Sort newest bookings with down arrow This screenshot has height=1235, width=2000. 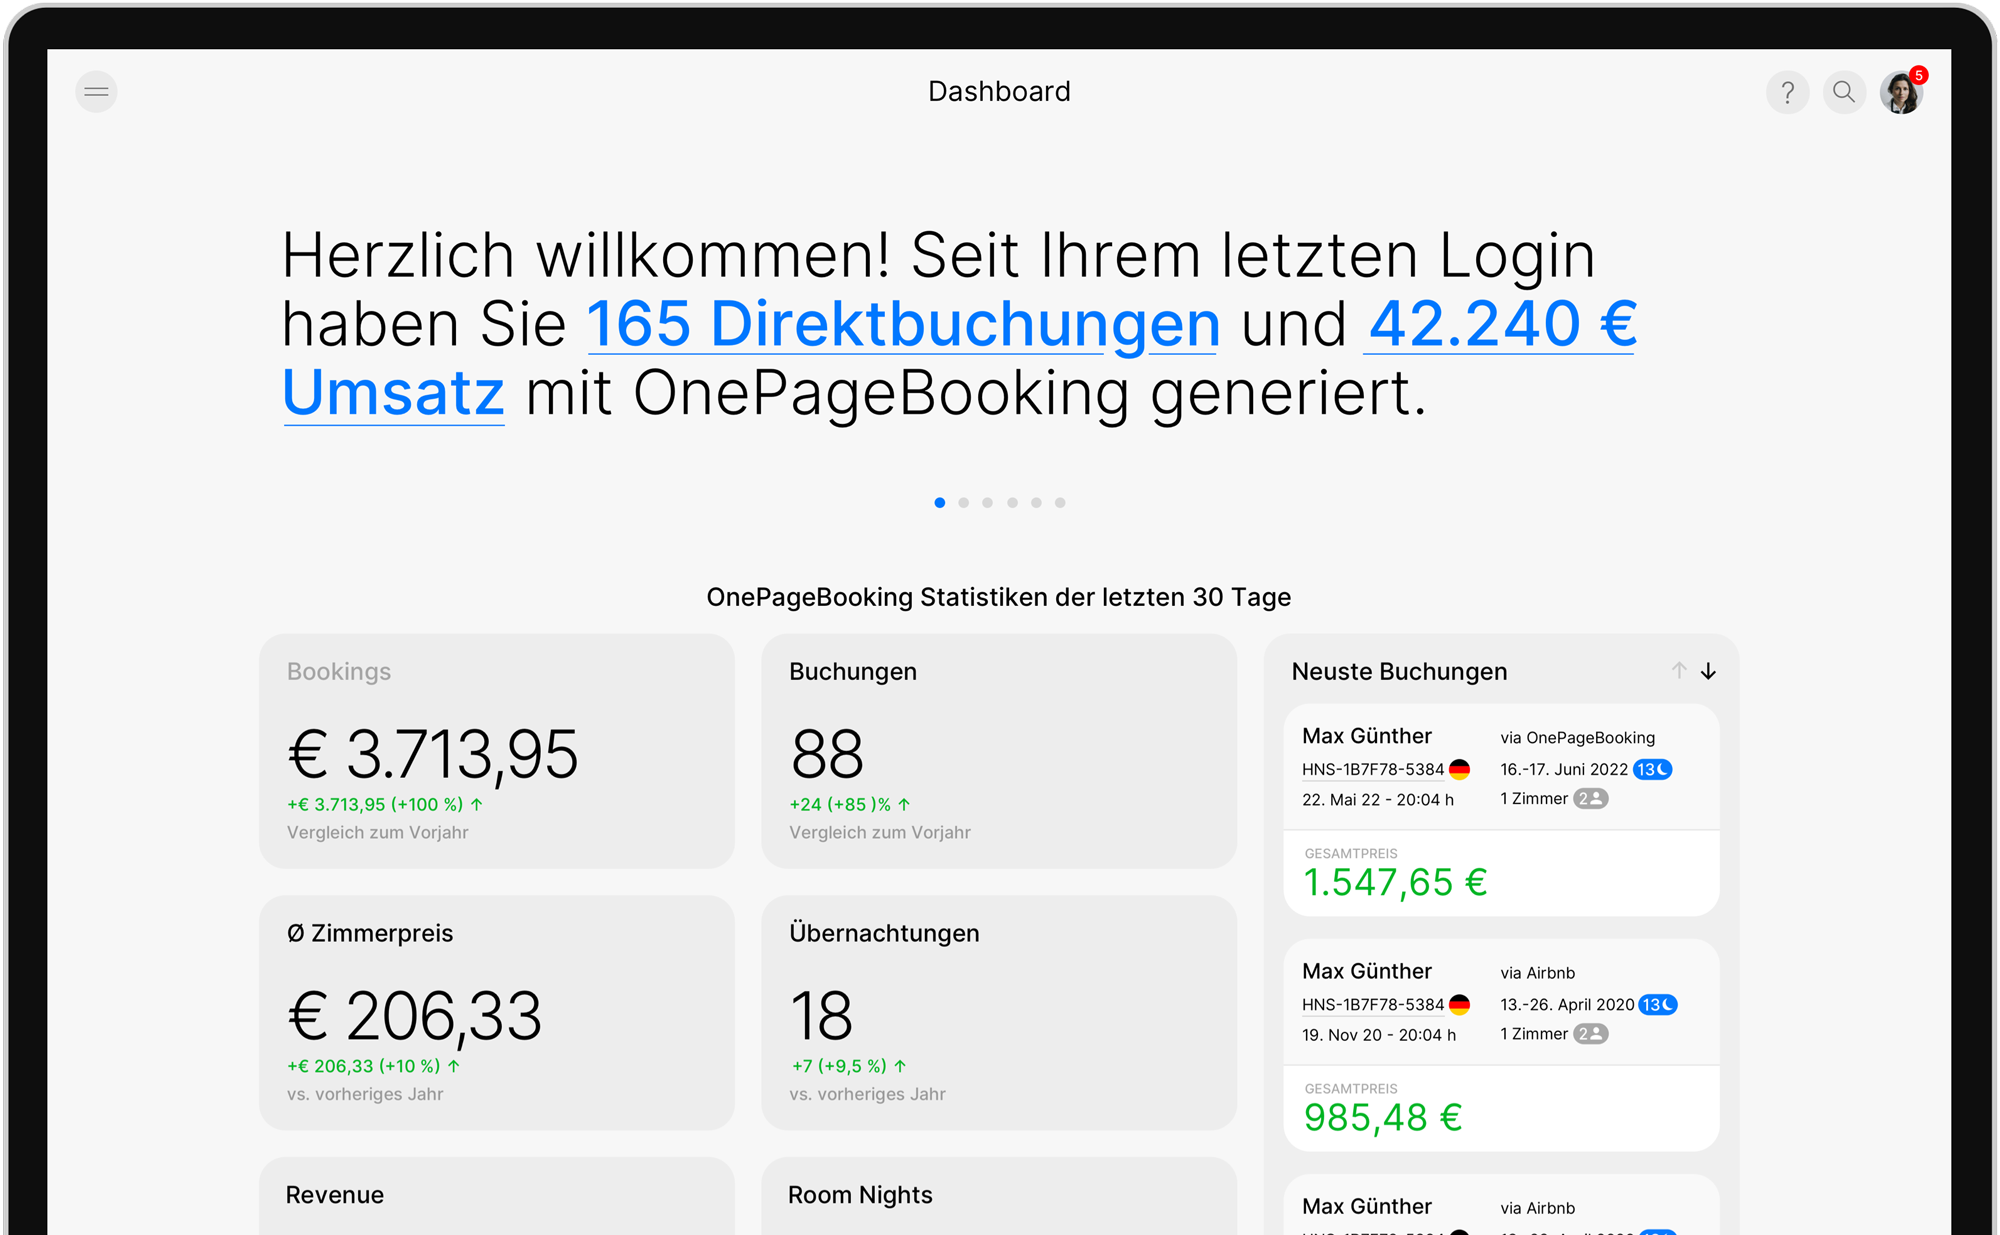pyautogui.click(x=1708, y=671)
